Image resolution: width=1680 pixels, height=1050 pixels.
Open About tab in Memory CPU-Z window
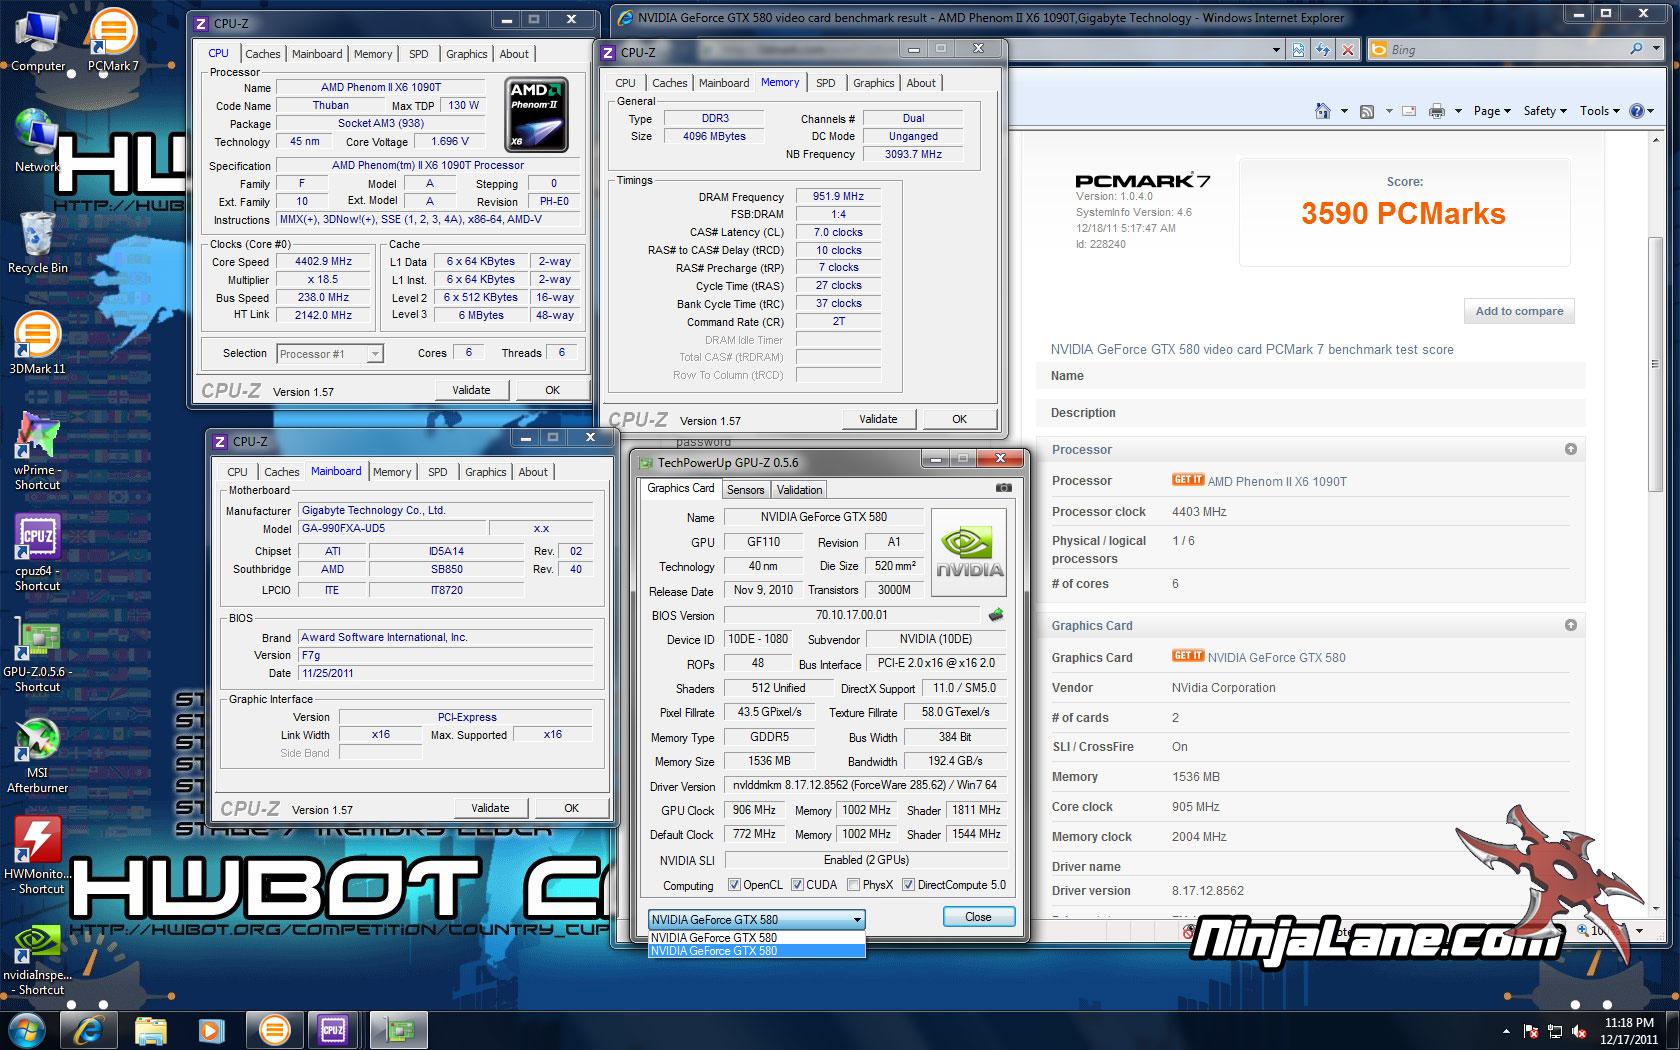pyautogui.click(x=921, y=83)
